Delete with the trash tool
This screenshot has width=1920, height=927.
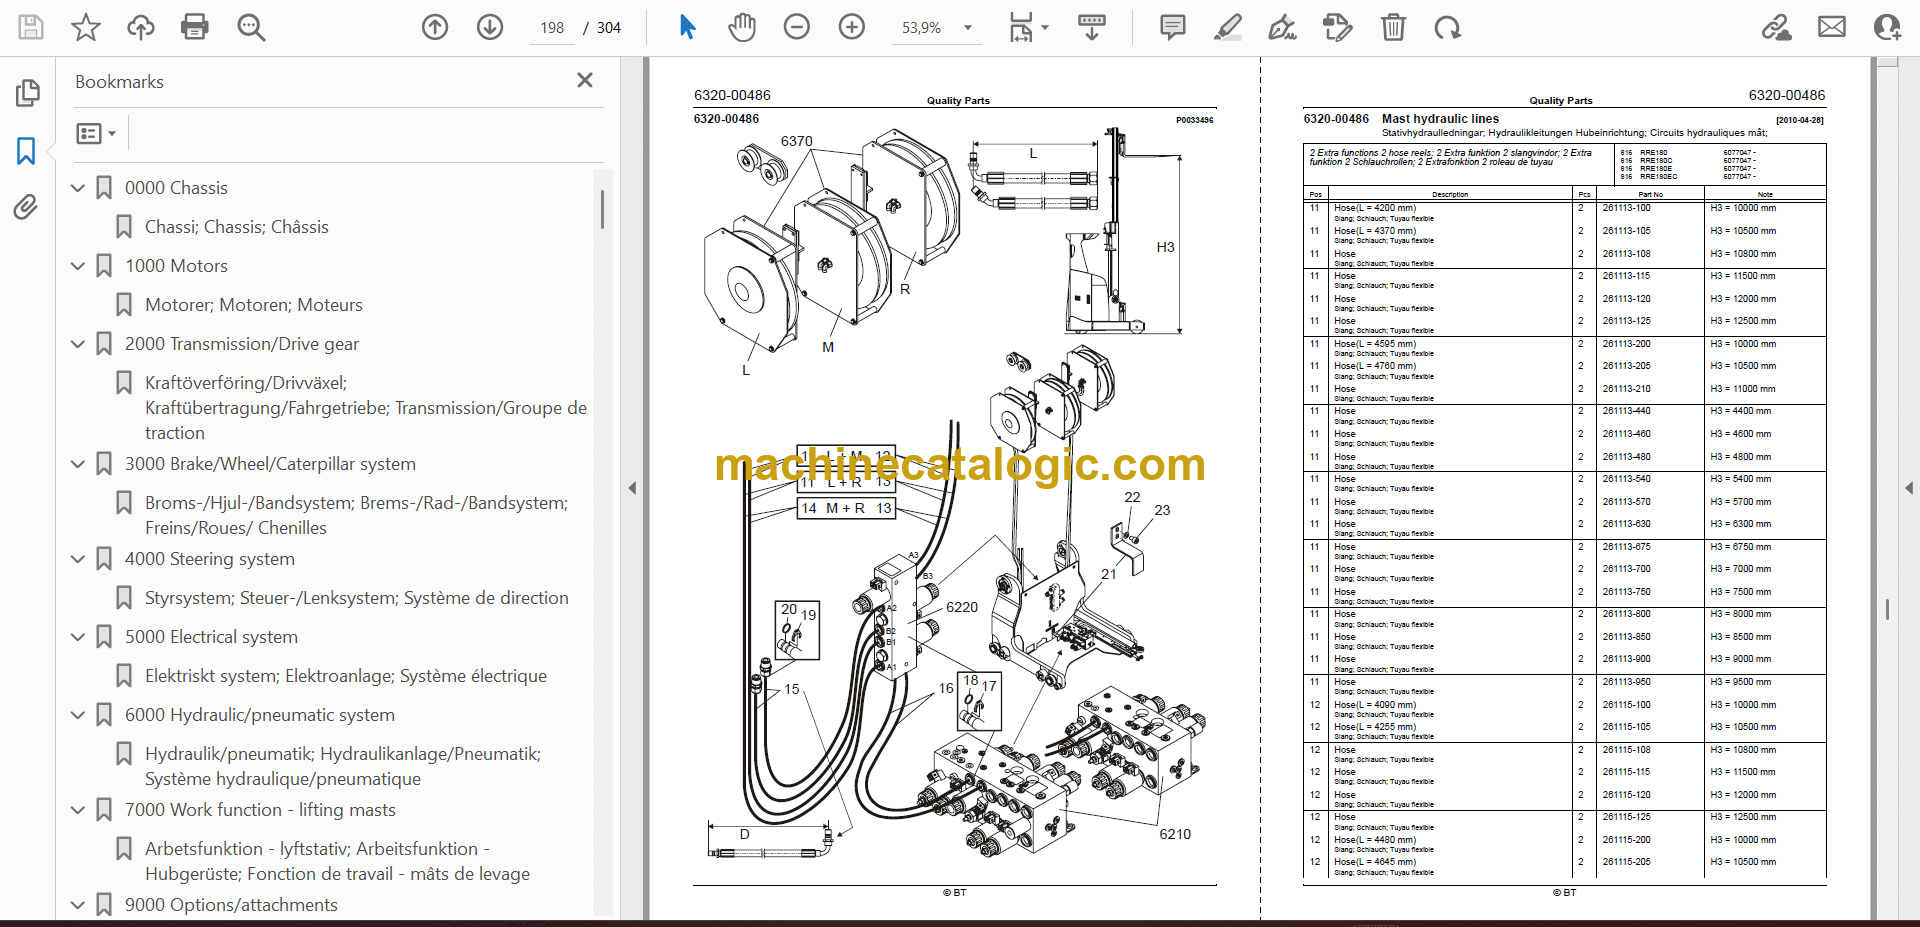[x=1393, y=27]
